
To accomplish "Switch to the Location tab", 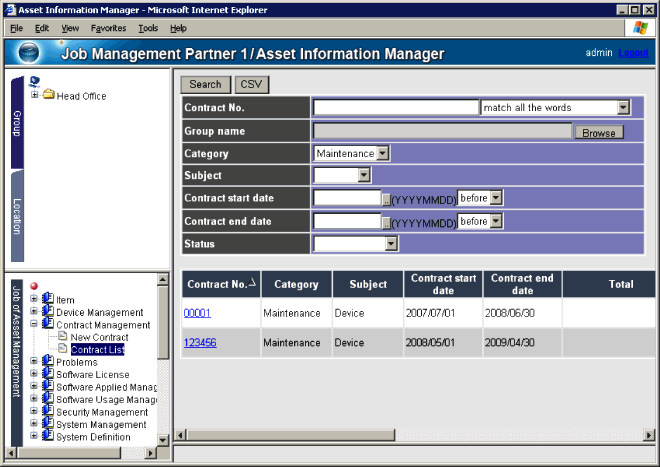I will (17, 217).
